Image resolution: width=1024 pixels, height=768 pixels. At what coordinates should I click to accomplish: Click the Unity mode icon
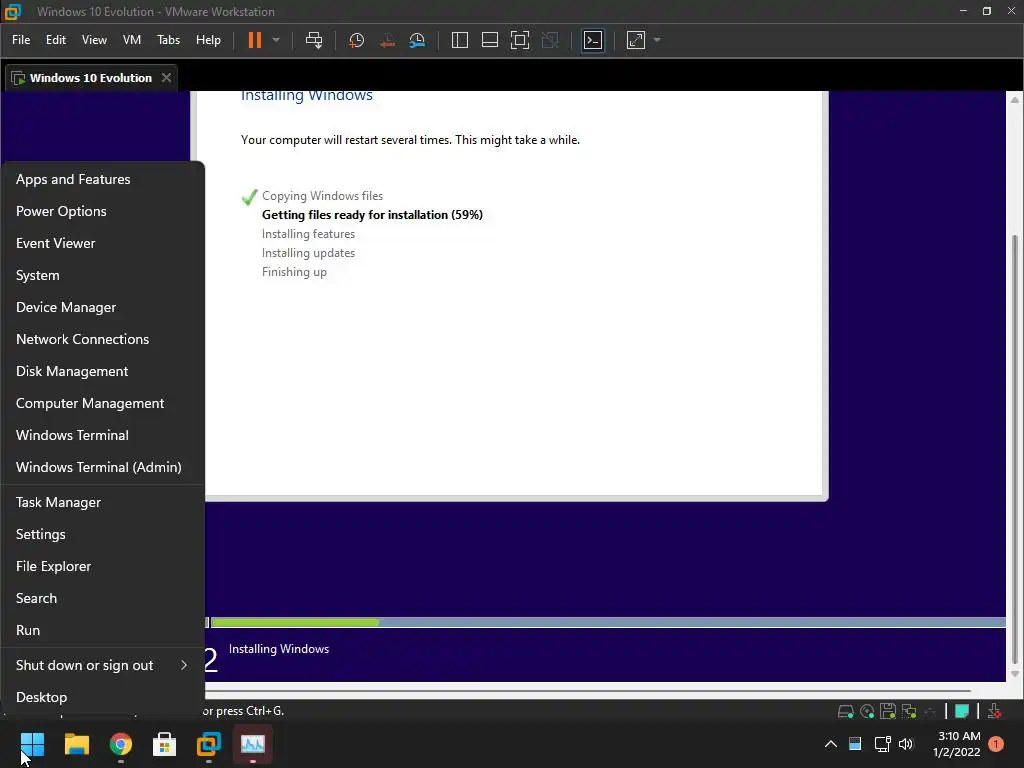pos(551,40)
